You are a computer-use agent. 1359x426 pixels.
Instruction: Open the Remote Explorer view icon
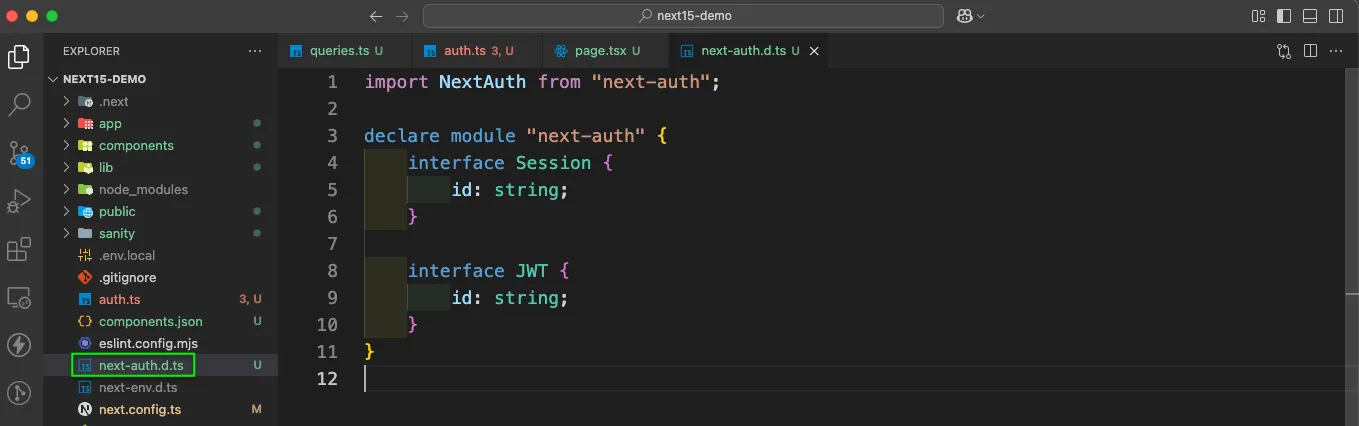coord(19,297)
